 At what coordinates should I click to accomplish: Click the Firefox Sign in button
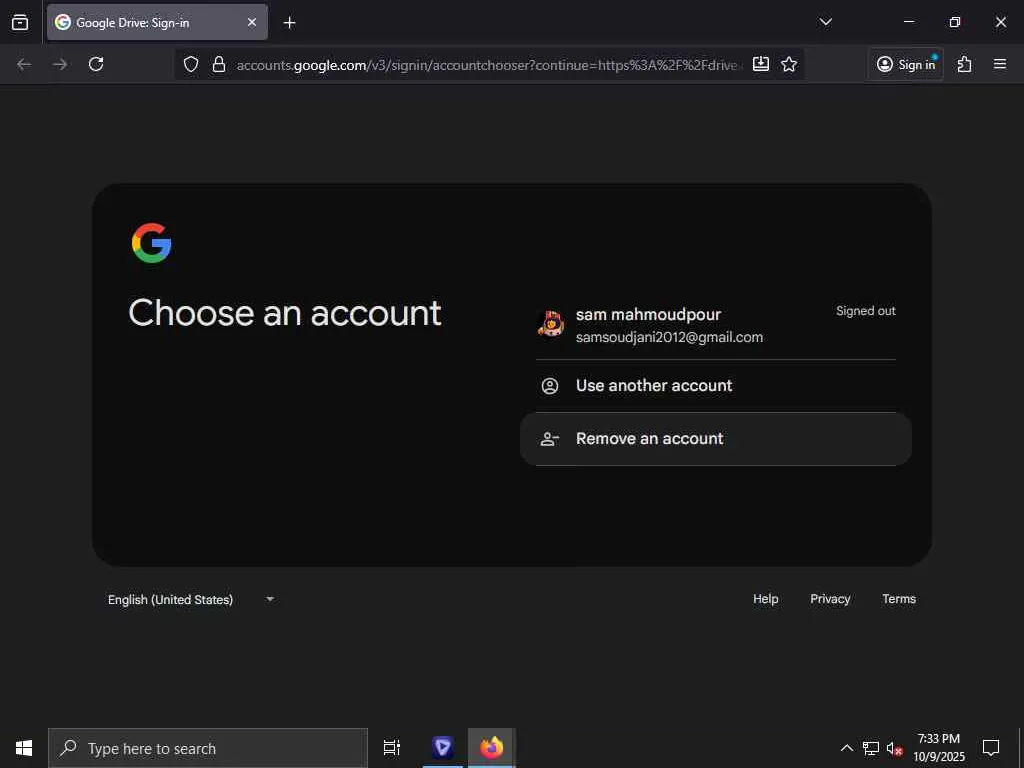pyautogui.click(x=906, y=64)
